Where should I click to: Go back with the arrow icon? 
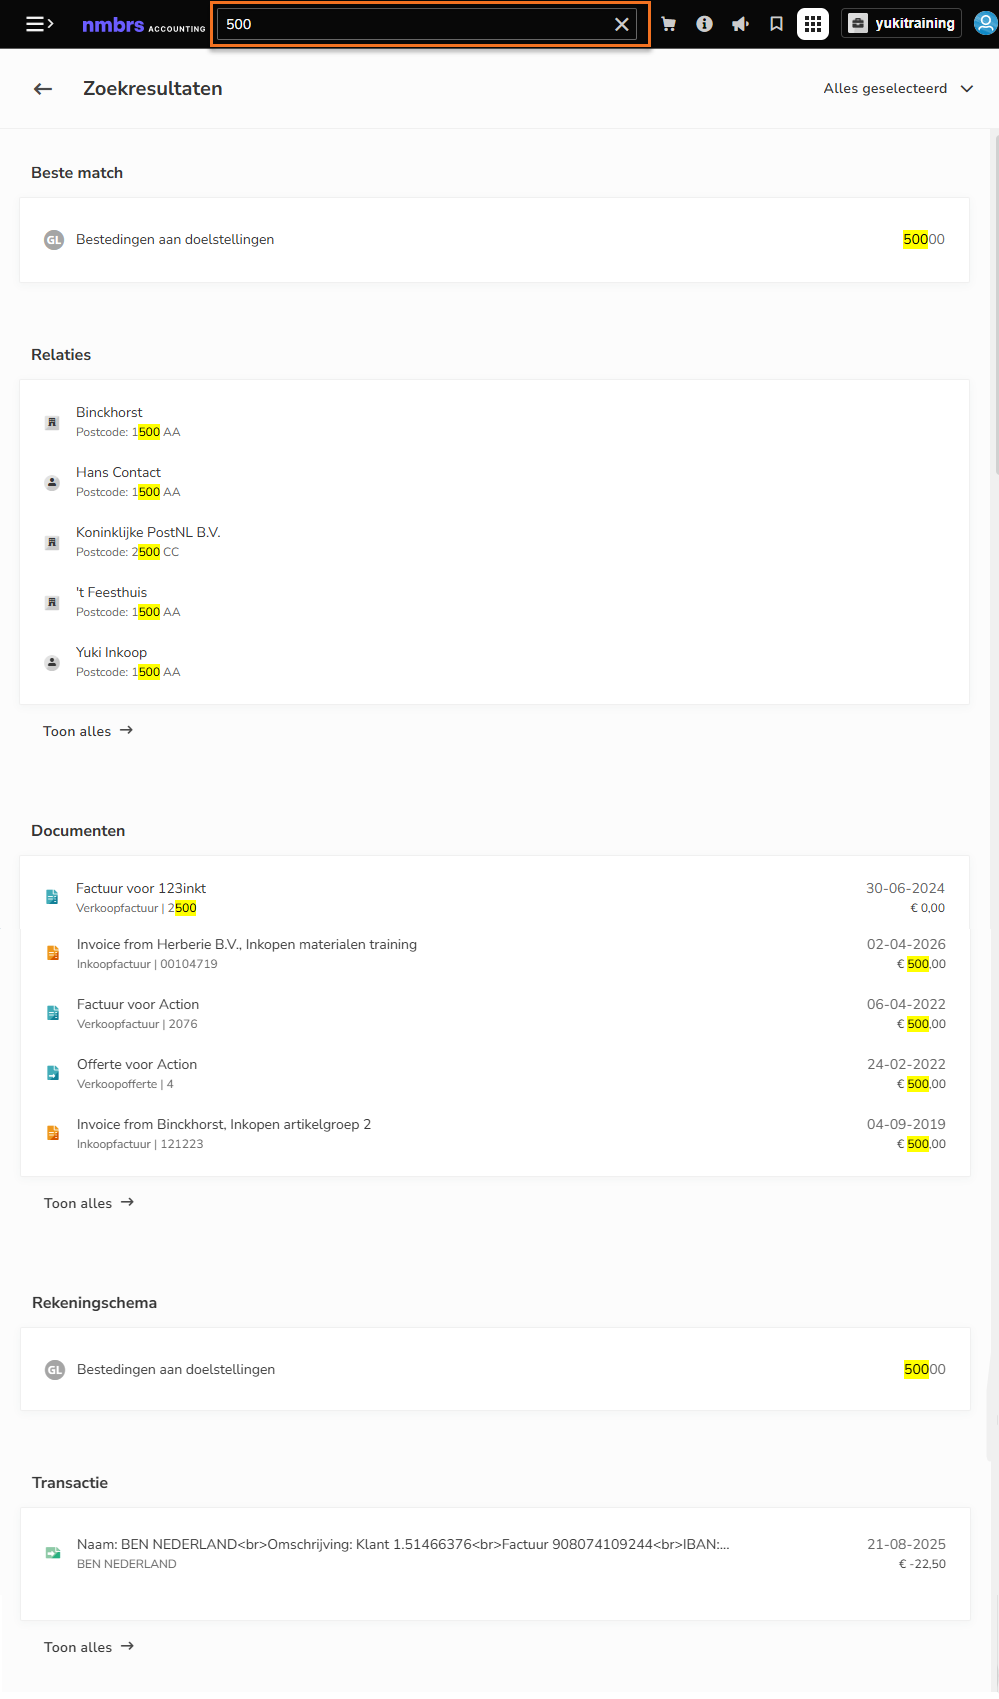tap(43, 89)
